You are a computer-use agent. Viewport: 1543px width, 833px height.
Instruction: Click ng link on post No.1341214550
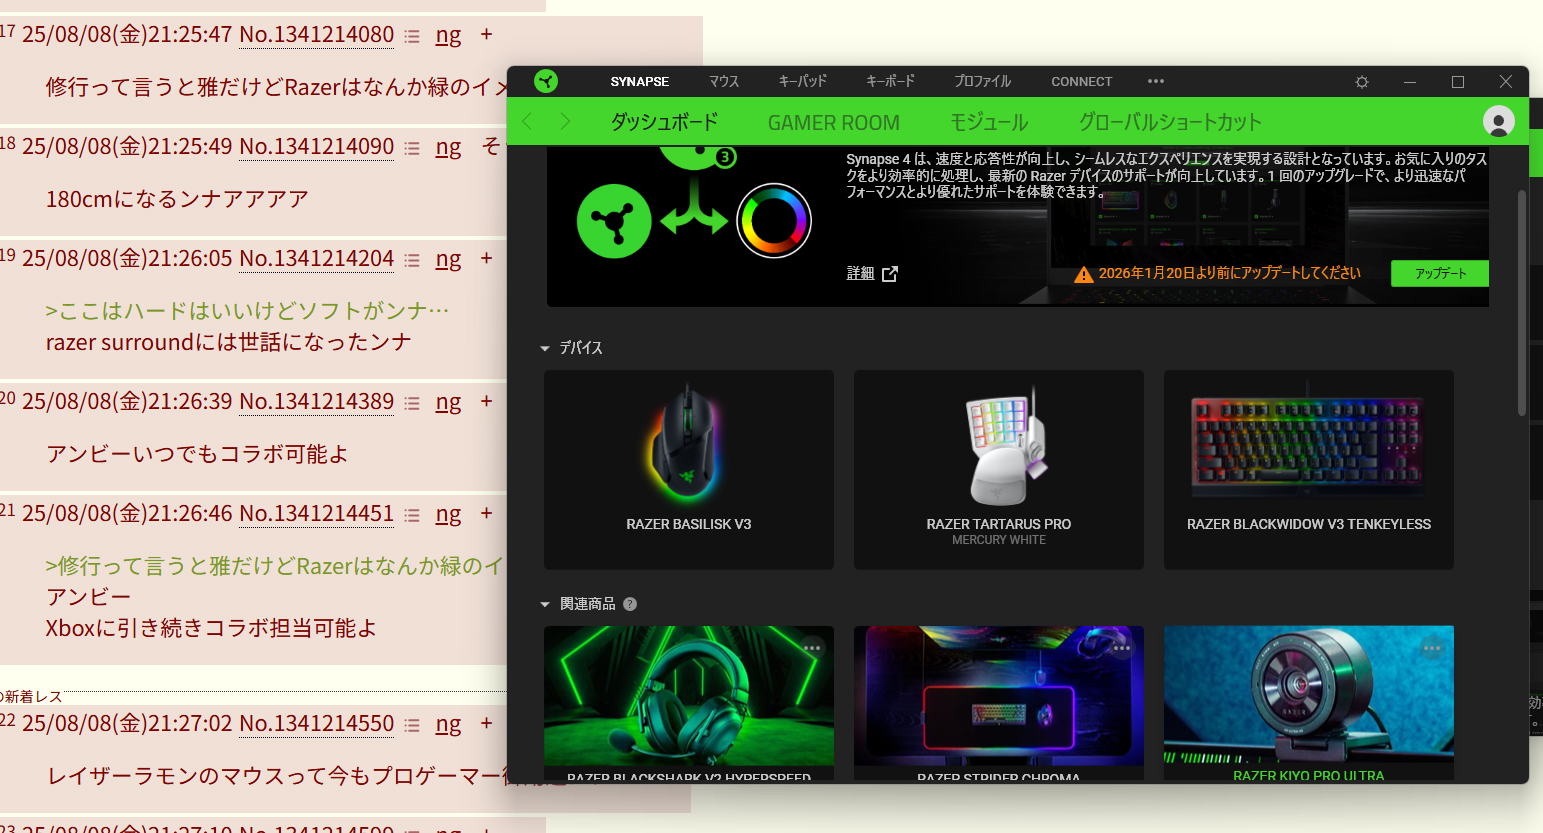click(x=448, y=725)
